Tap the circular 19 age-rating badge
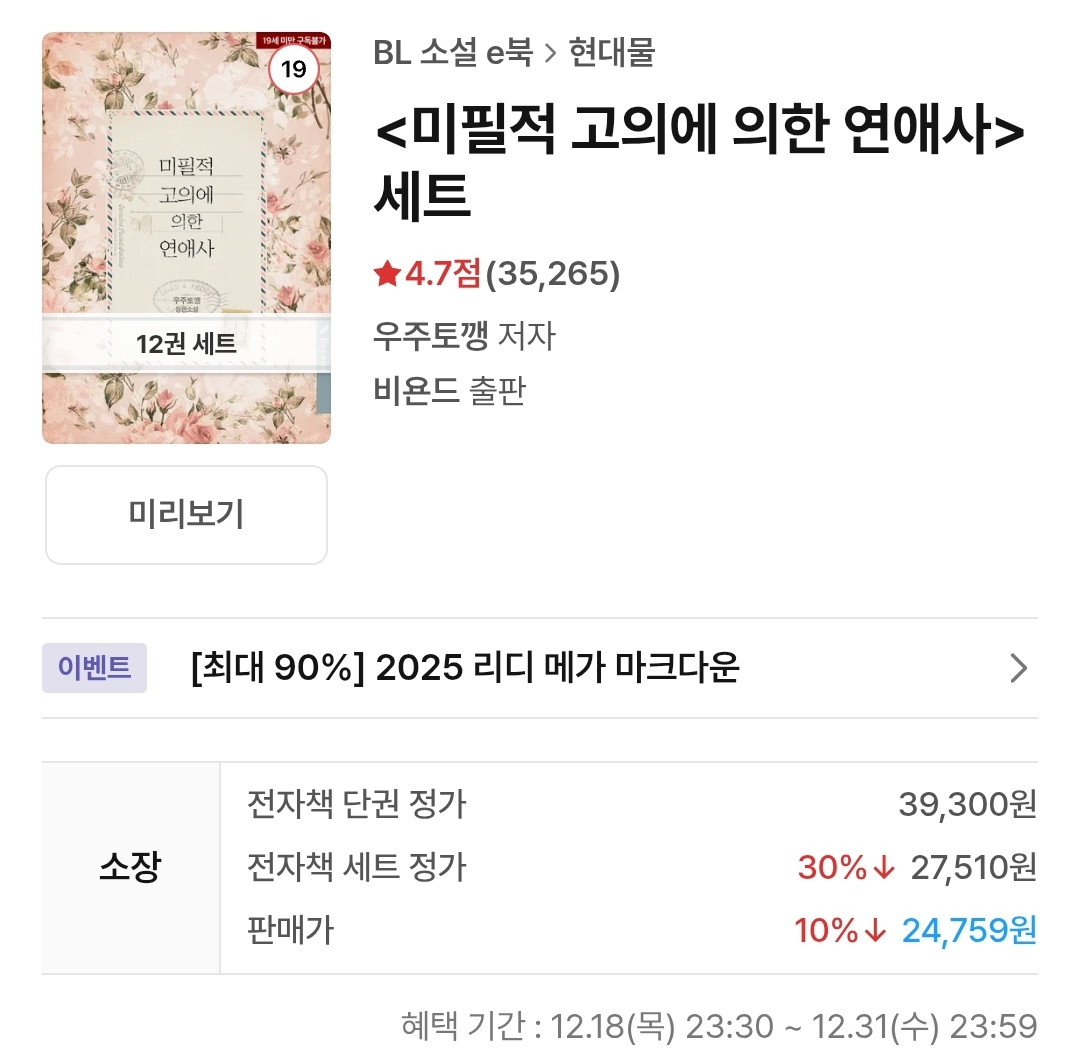This screenshot has height=1059, width=1080. tap(294, 70)
